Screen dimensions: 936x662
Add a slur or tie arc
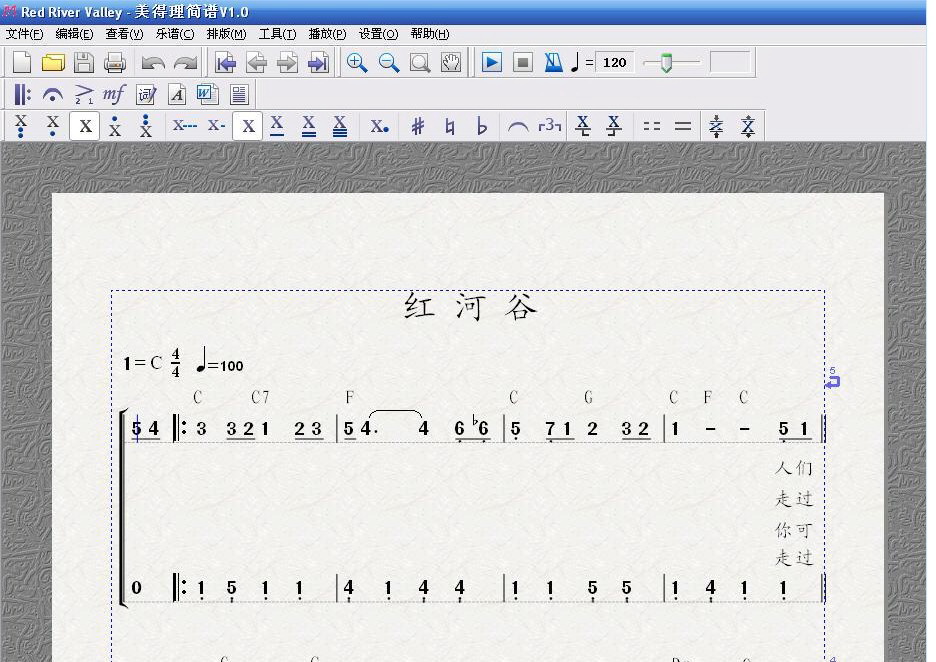518,126
